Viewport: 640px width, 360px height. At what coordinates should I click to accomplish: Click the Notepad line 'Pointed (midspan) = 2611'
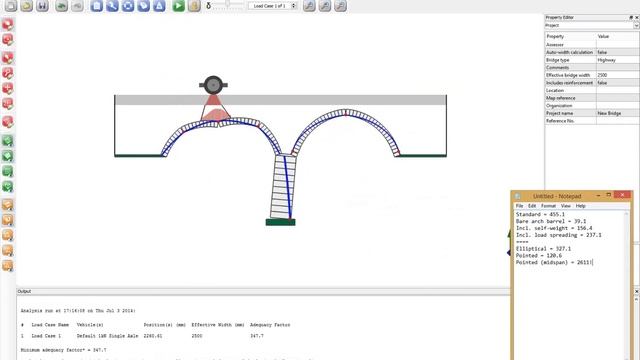coord(553,262)
